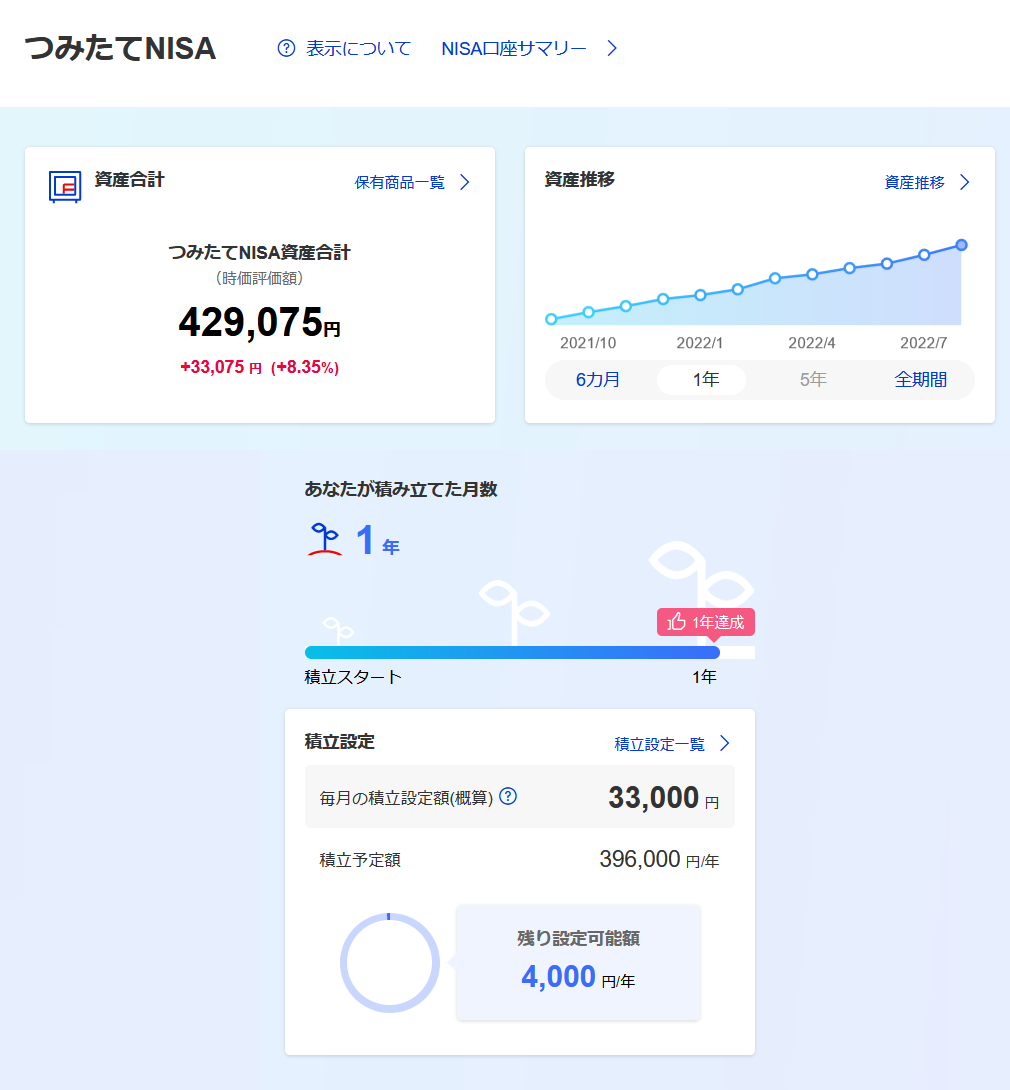Click the 積立スタート label under the bar
The image size is (1010, 1090).
point(353,677)
